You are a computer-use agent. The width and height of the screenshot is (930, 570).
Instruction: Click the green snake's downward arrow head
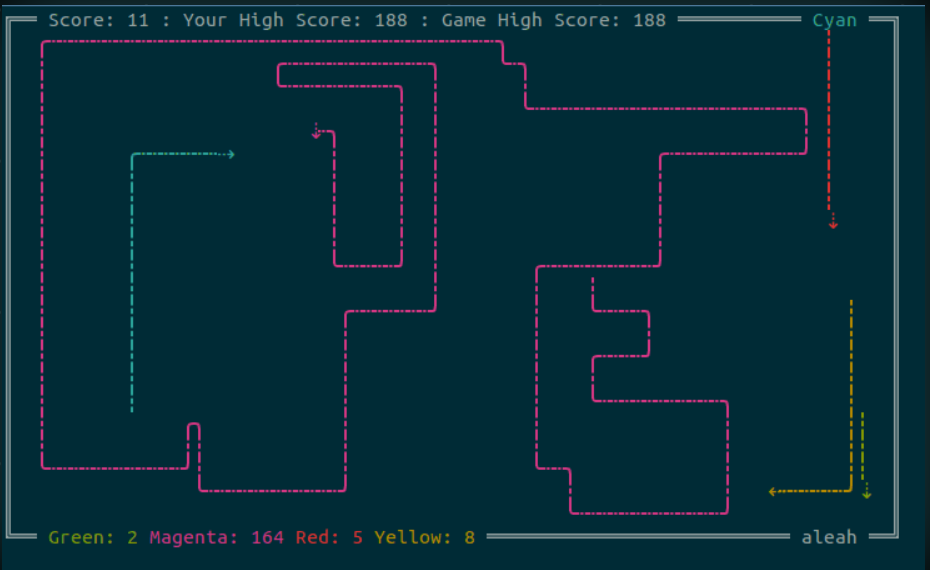tap(866, 494)
